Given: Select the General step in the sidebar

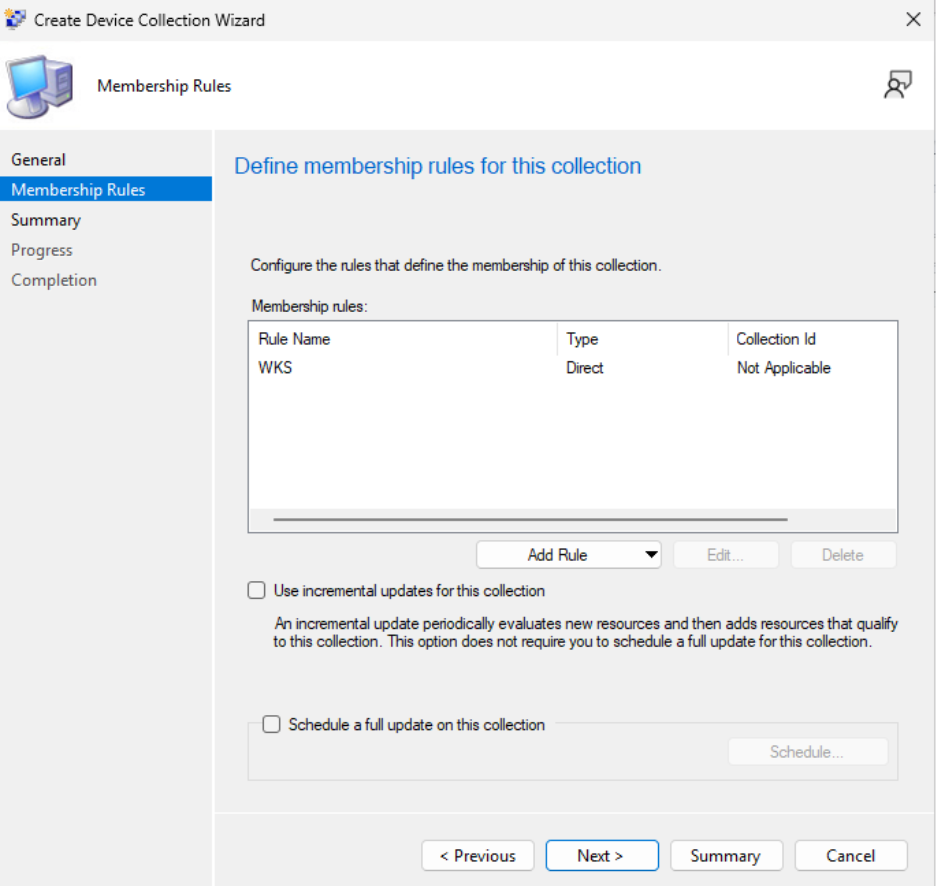Looking at the screenshot, I should pyautogui.click(x=40, y=159).
